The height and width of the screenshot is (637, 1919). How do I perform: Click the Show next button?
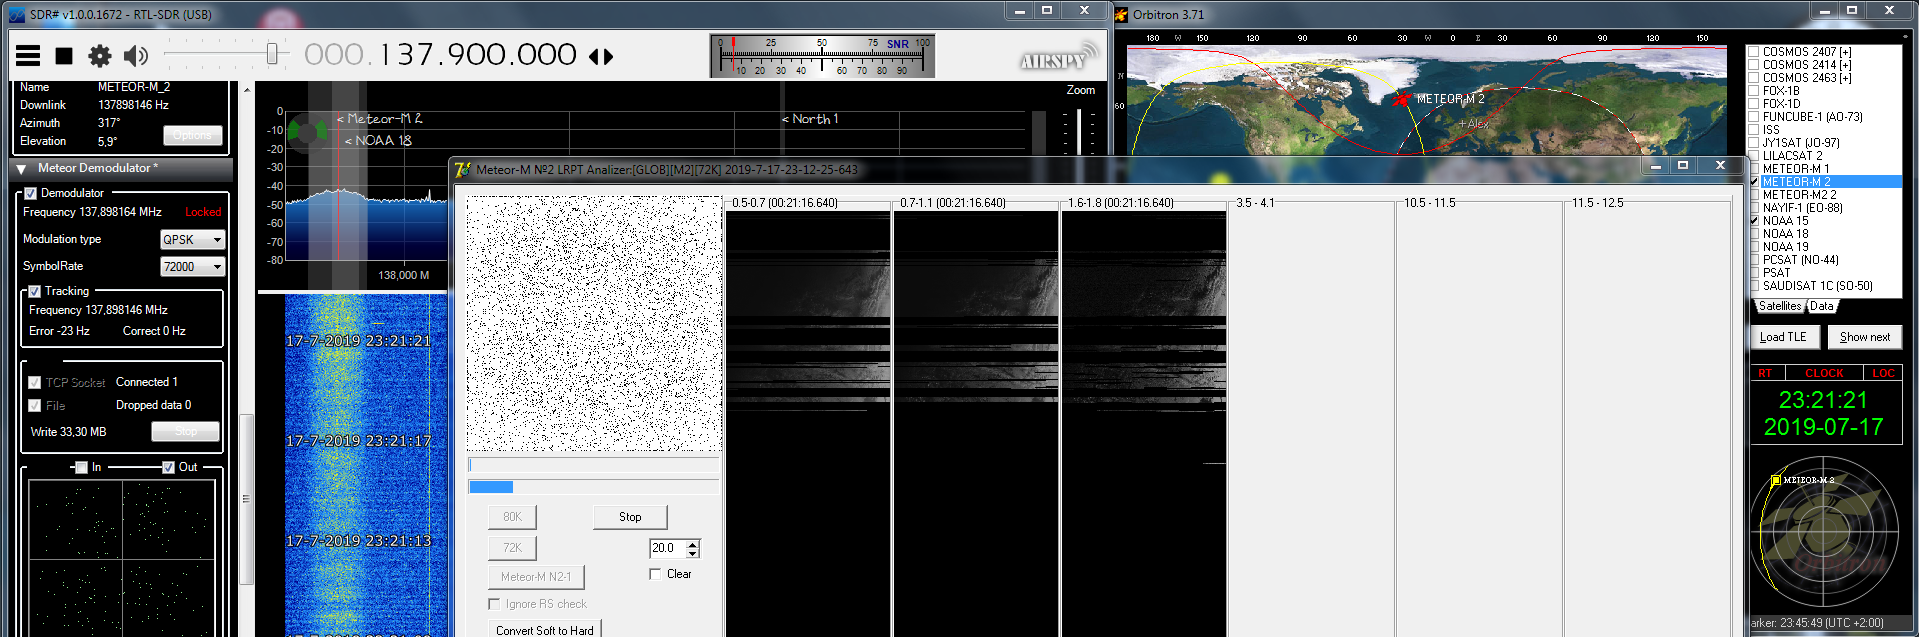(1865, 337)
